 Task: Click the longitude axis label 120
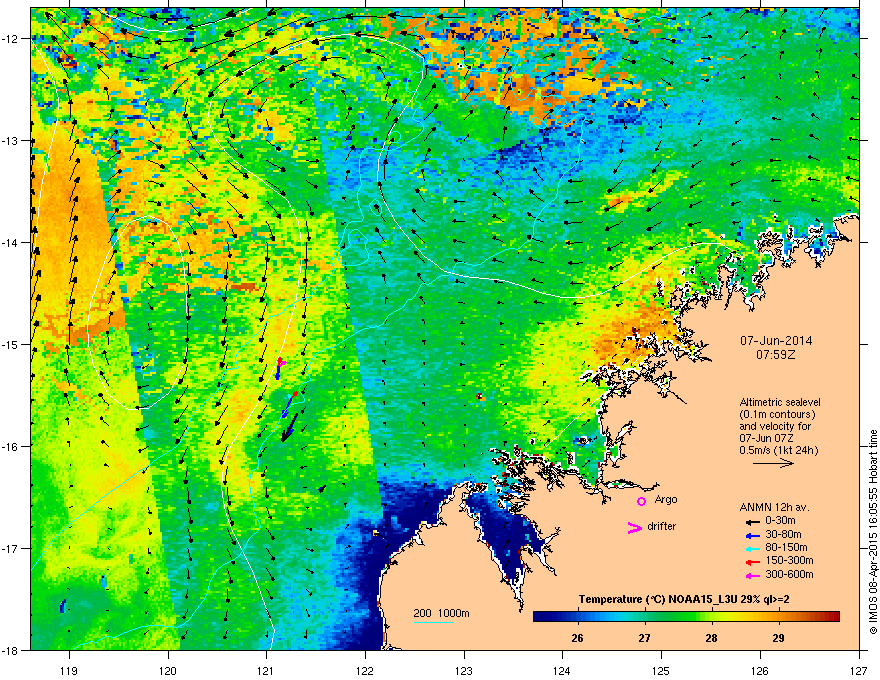point(168,670)
